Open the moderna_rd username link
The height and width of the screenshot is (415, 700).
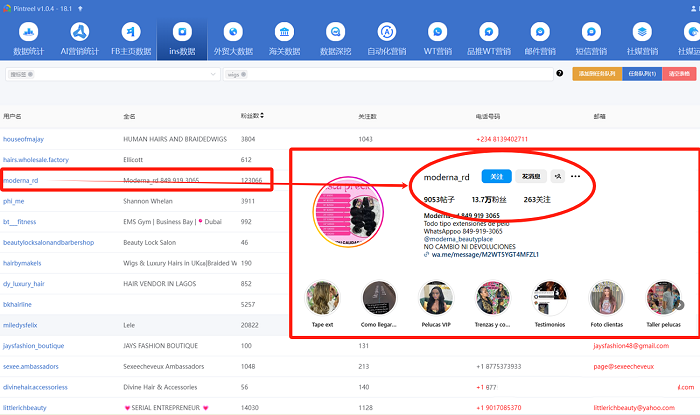[21, 181]
